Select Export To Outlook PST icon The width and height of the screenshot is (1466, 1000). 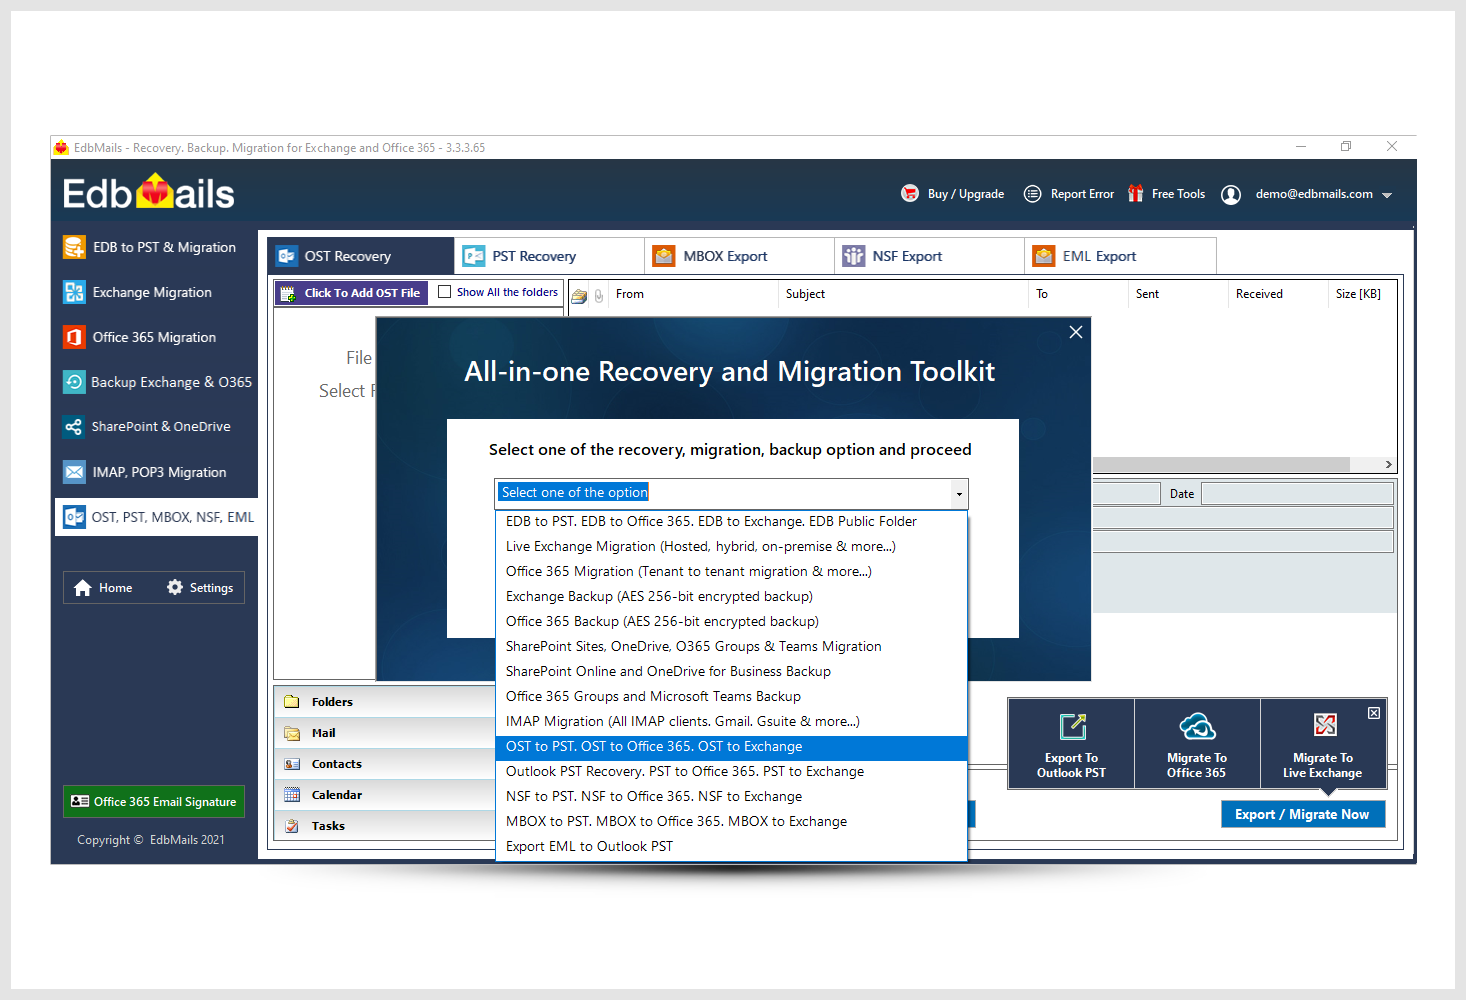coord(1072,727)
